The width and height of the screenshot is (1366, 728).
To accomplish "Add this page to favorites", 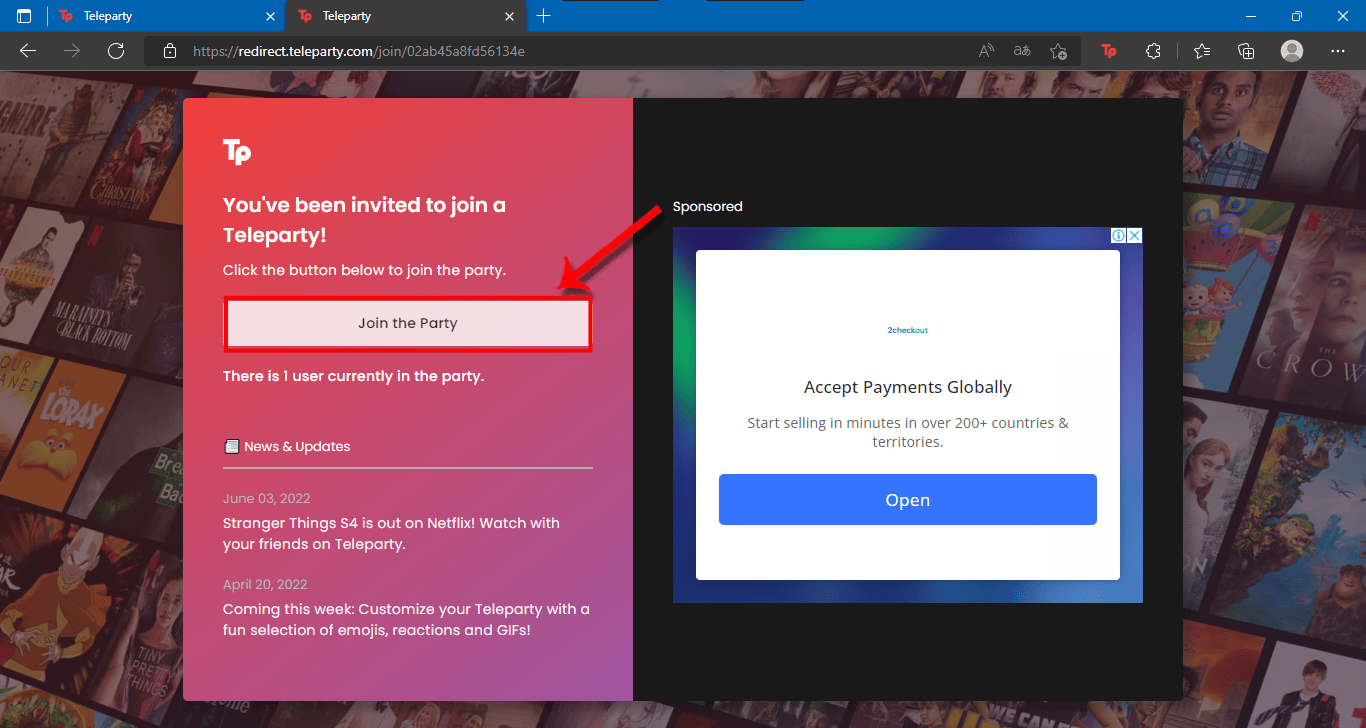I will (x=1059, y=51).
